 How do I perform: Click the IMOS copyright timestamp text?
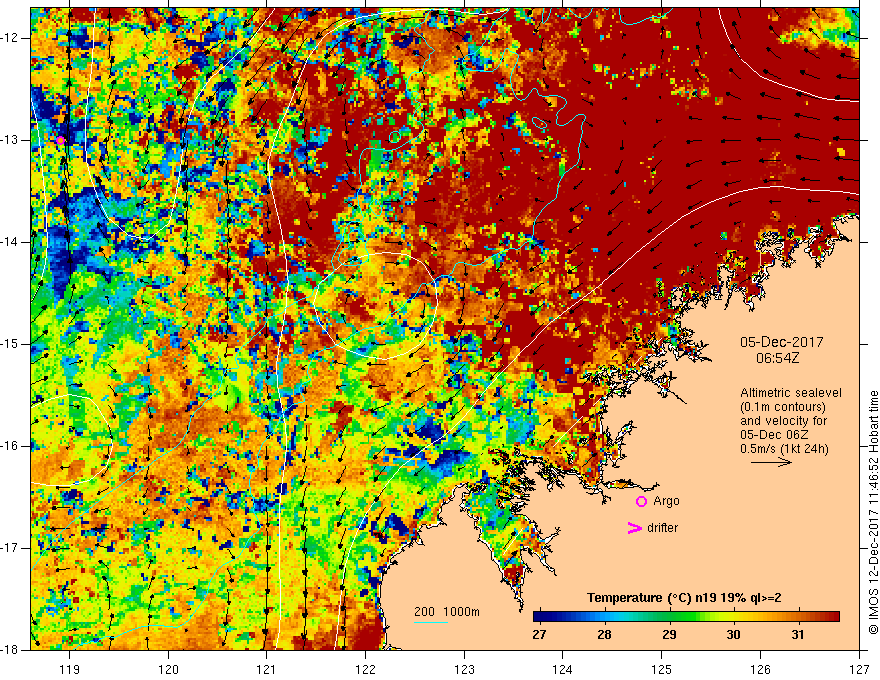(873, 513)
